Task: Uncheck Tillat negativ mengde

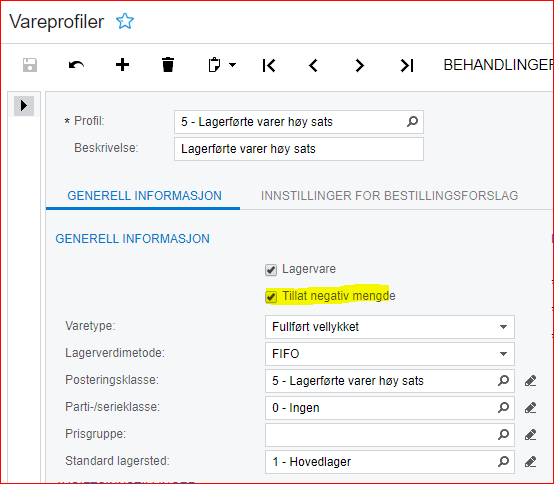Action: [x=271, y=297]
